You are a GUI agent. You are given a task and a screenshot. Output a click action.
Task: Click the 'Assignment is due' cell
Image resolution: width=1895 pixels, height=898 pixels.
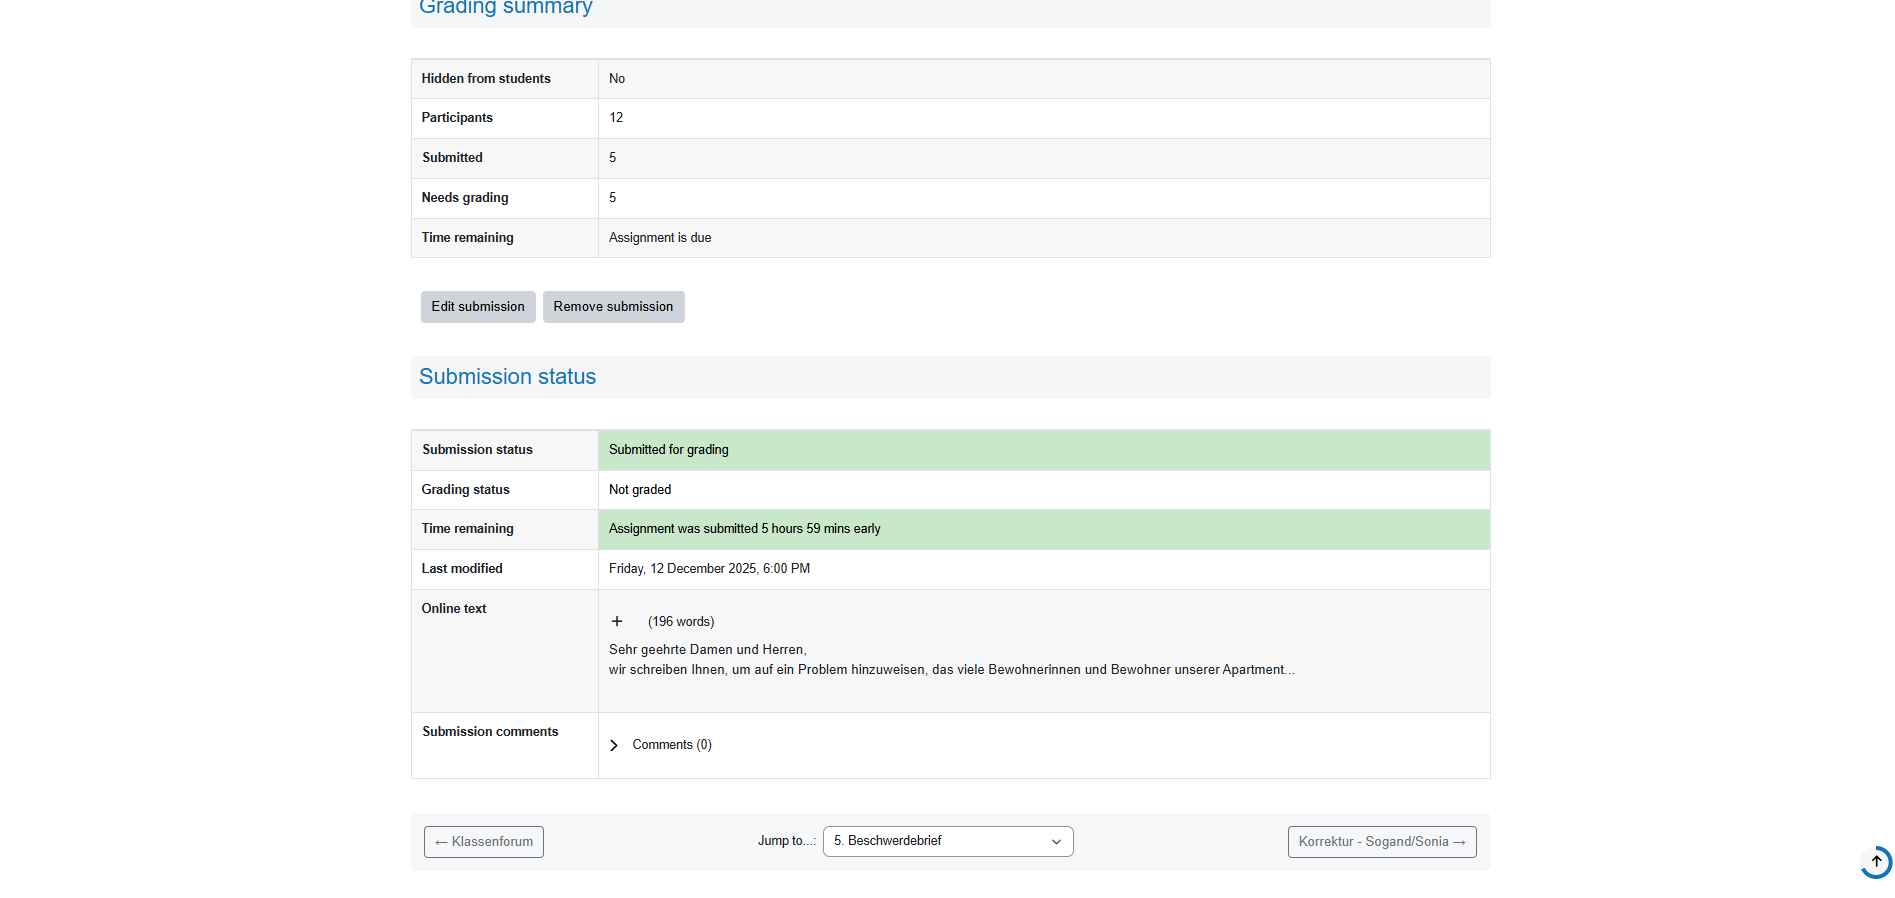pyautogui.click(x=660, y=238)
